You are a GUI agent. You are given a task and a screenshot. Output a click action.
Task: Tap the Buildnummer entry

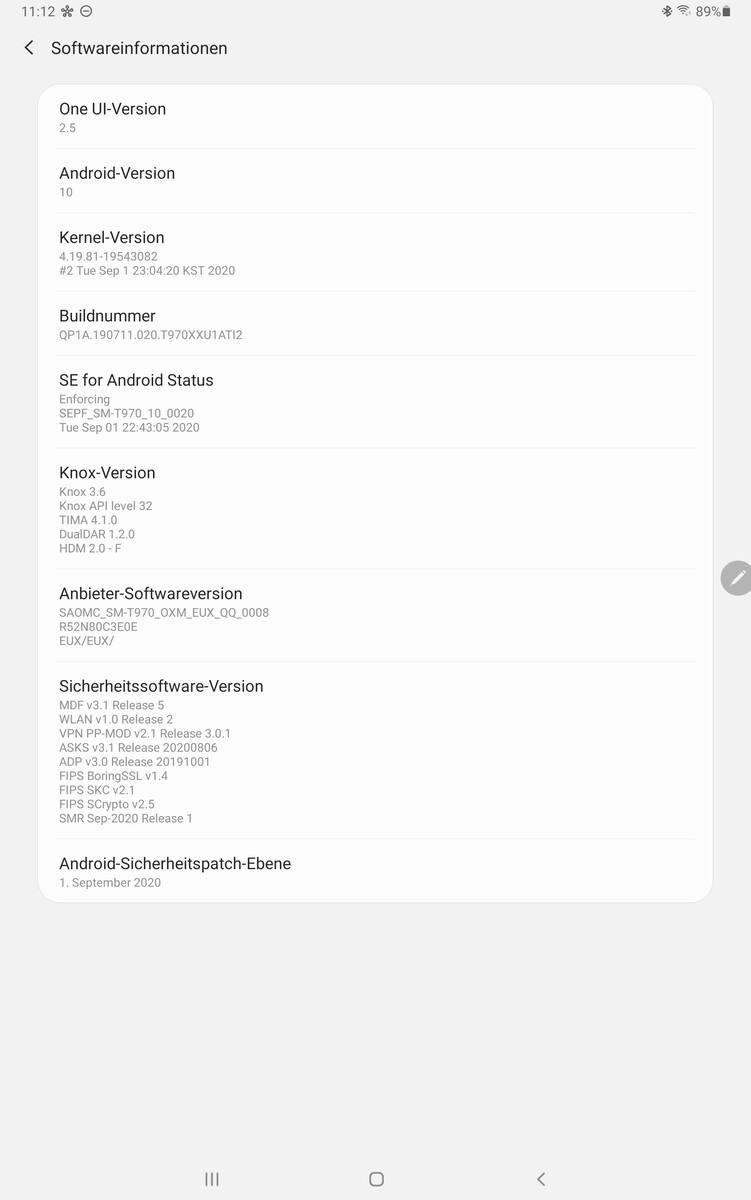pos(375,324)
